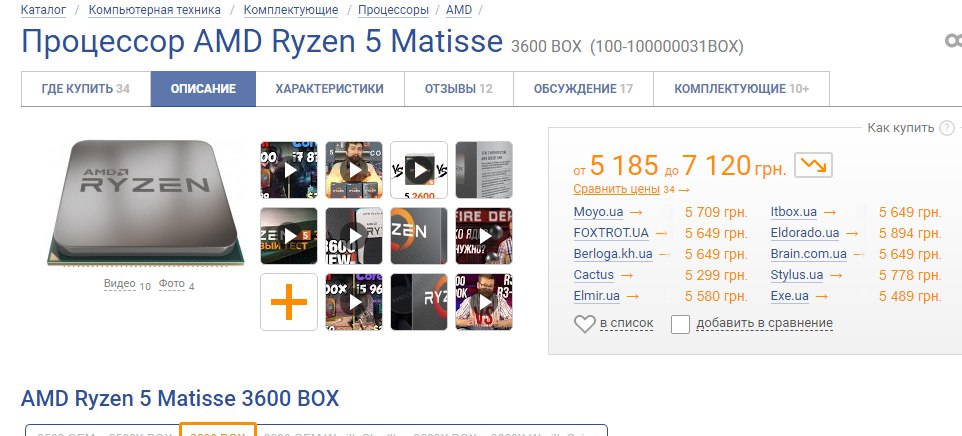Play the video of the bearded man with Ryzen boxes
Image resolution: width=962 pixels, height=436 pixels.
[x=354, y=170]
